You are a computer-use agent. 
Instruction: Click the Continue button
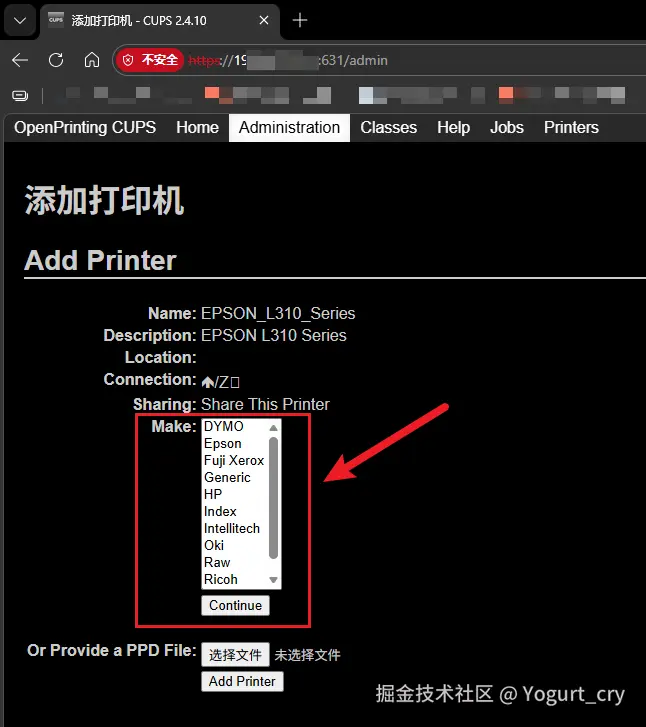click(x=235, y=606)
